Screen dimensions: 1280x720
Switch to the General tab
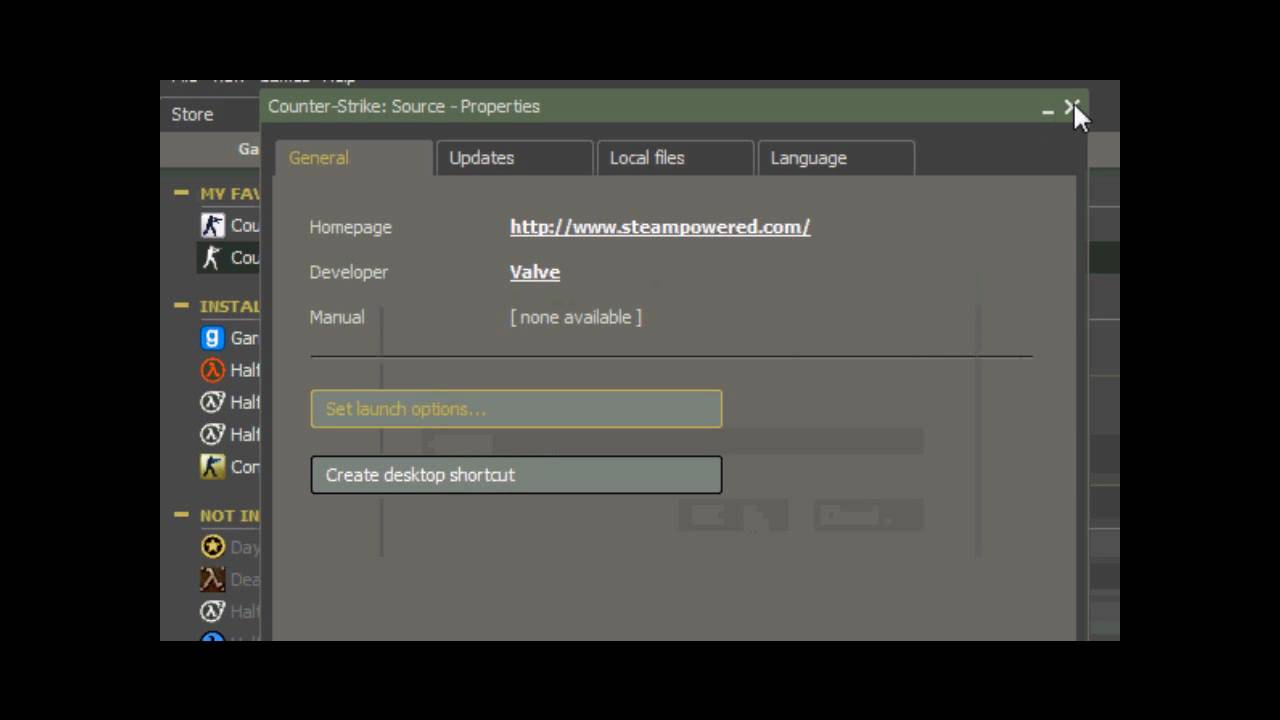(353, 158)
